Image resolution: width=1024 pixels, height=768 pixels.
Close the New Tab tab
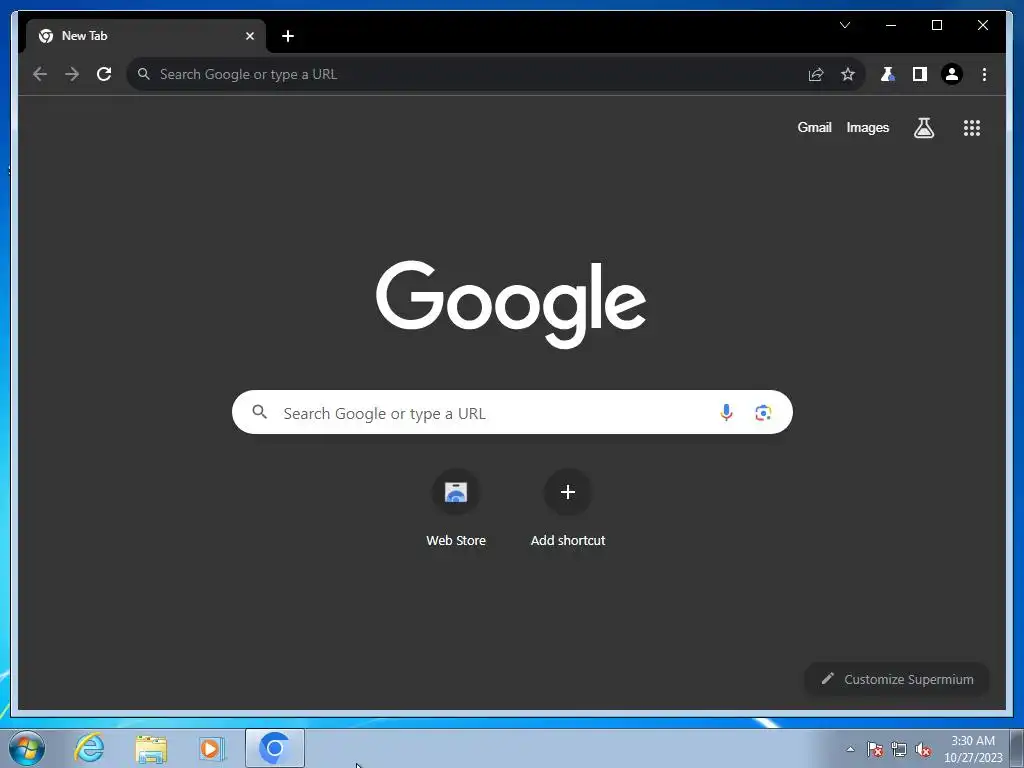tap(249, 36)
